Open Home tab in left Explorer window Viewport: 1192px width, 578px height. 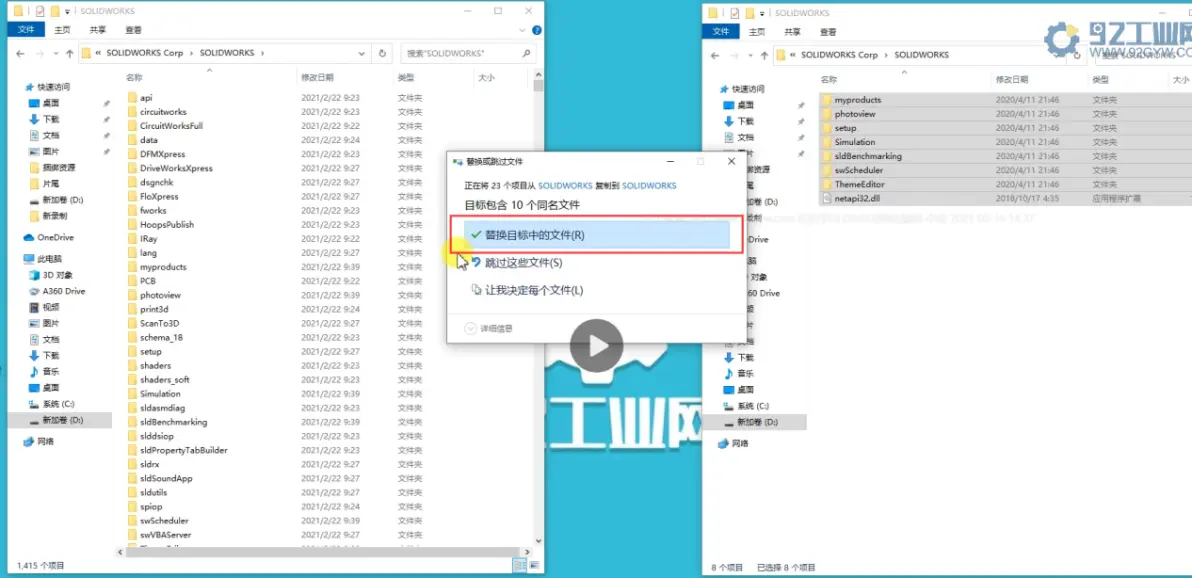(x=62, y=30)
